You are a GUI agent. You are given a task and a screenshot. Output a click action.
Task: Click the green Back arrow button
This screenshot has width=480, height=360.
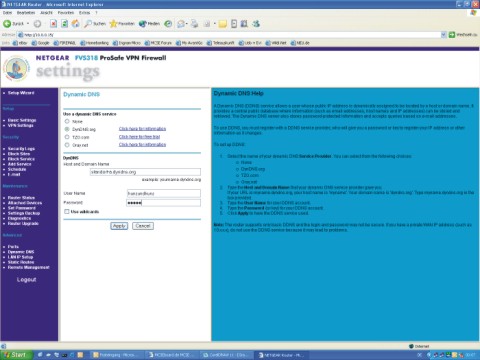click(7, 24)
